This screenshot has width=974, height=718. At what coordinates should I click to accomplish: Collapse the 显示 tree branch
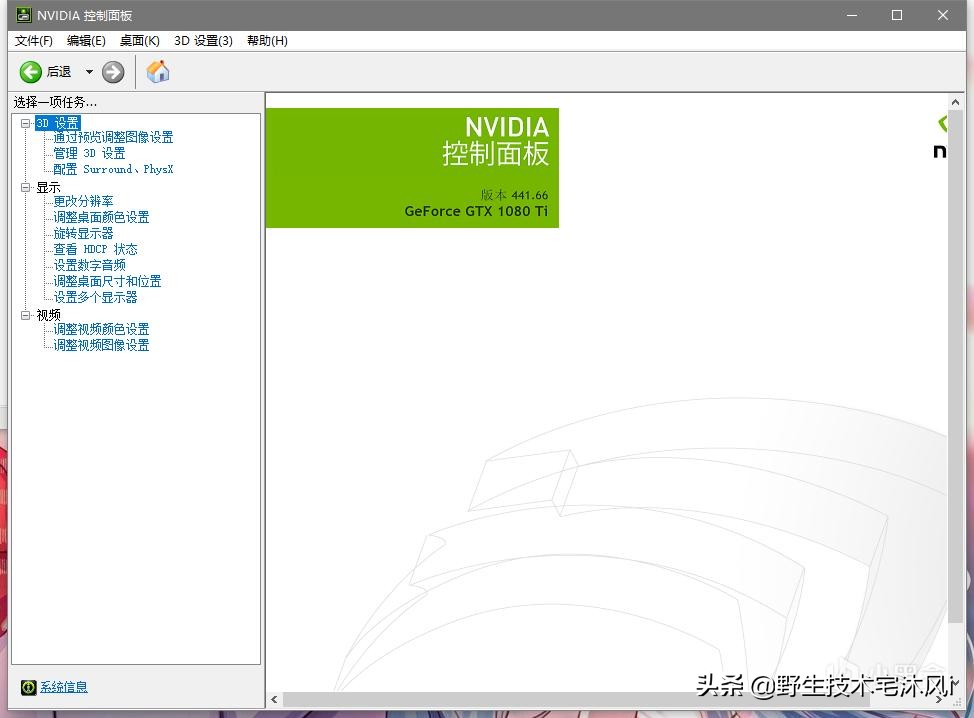click(24, 186)
